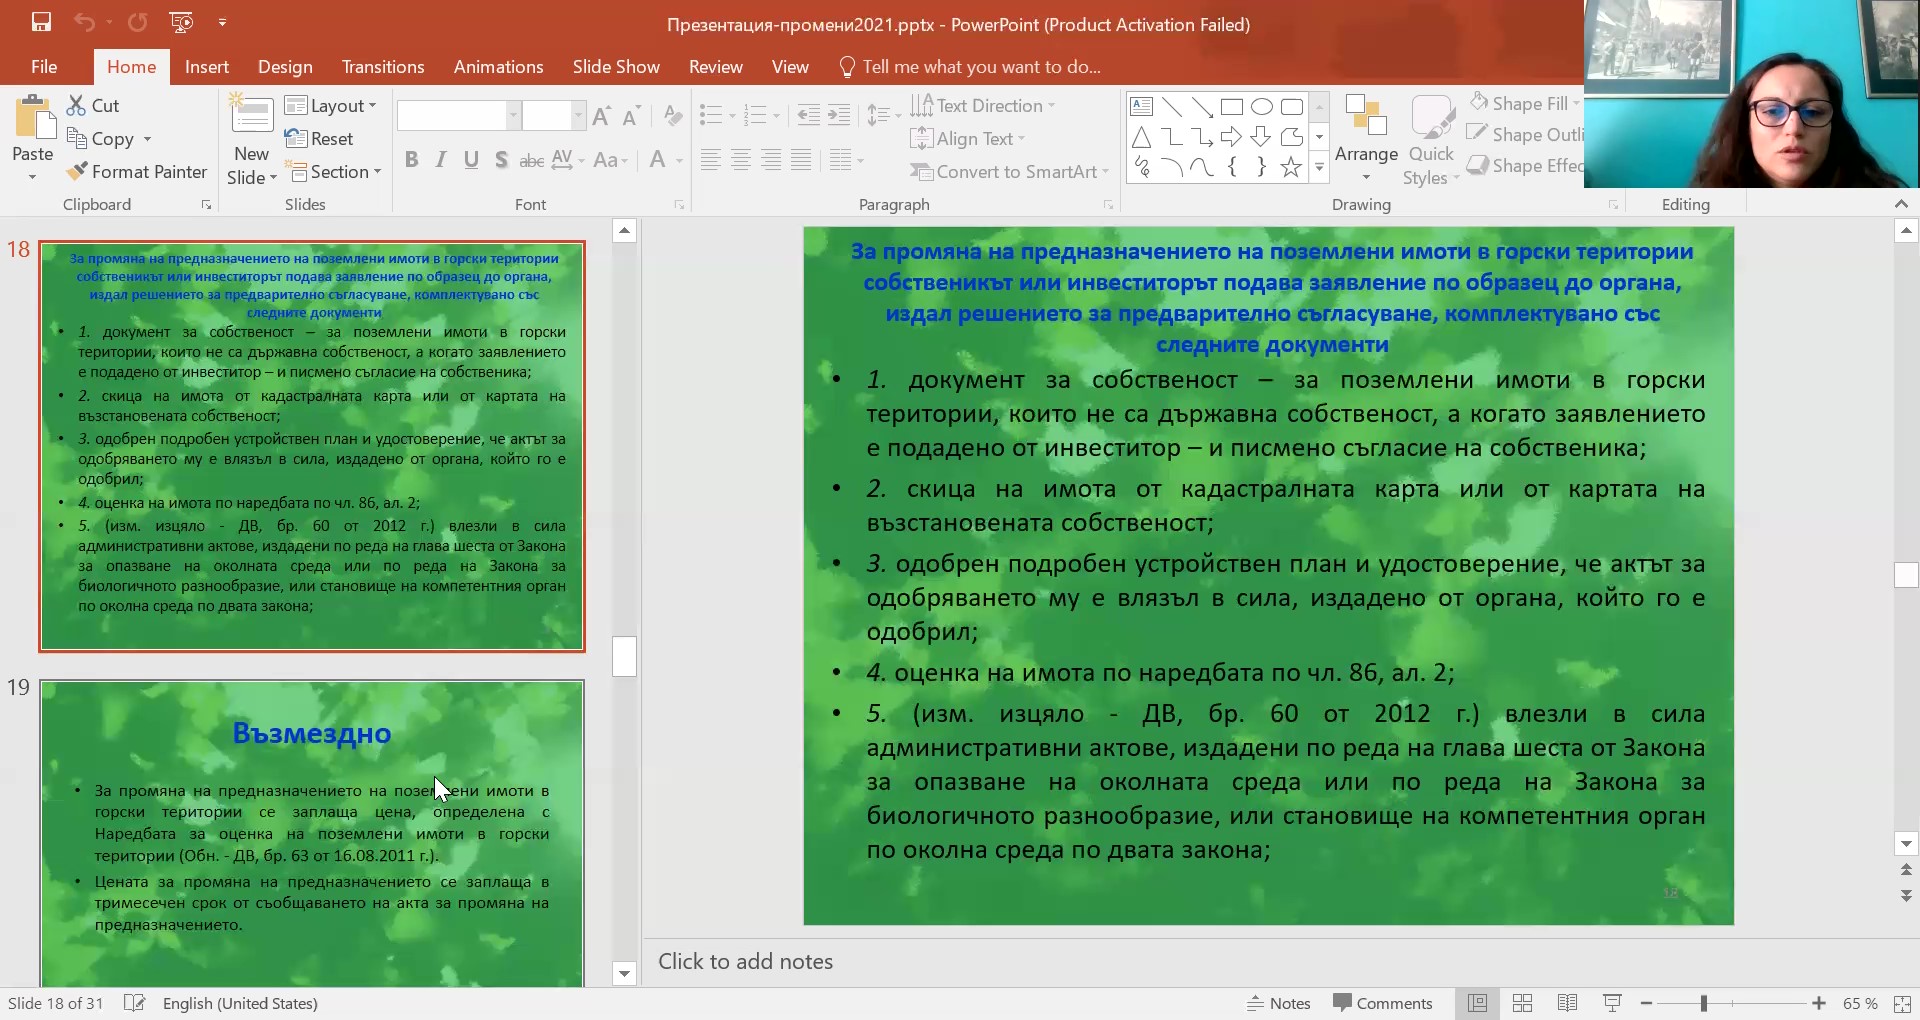
Task: Select slide 19 thumbnail titled Възмездно
Action: [312, 832]
